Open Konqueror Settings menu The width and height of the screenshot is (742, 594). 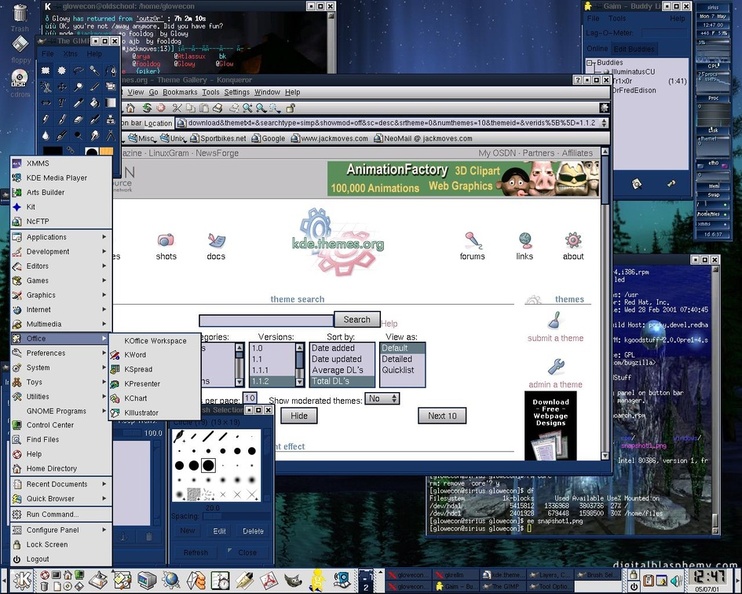click(237, 92)
